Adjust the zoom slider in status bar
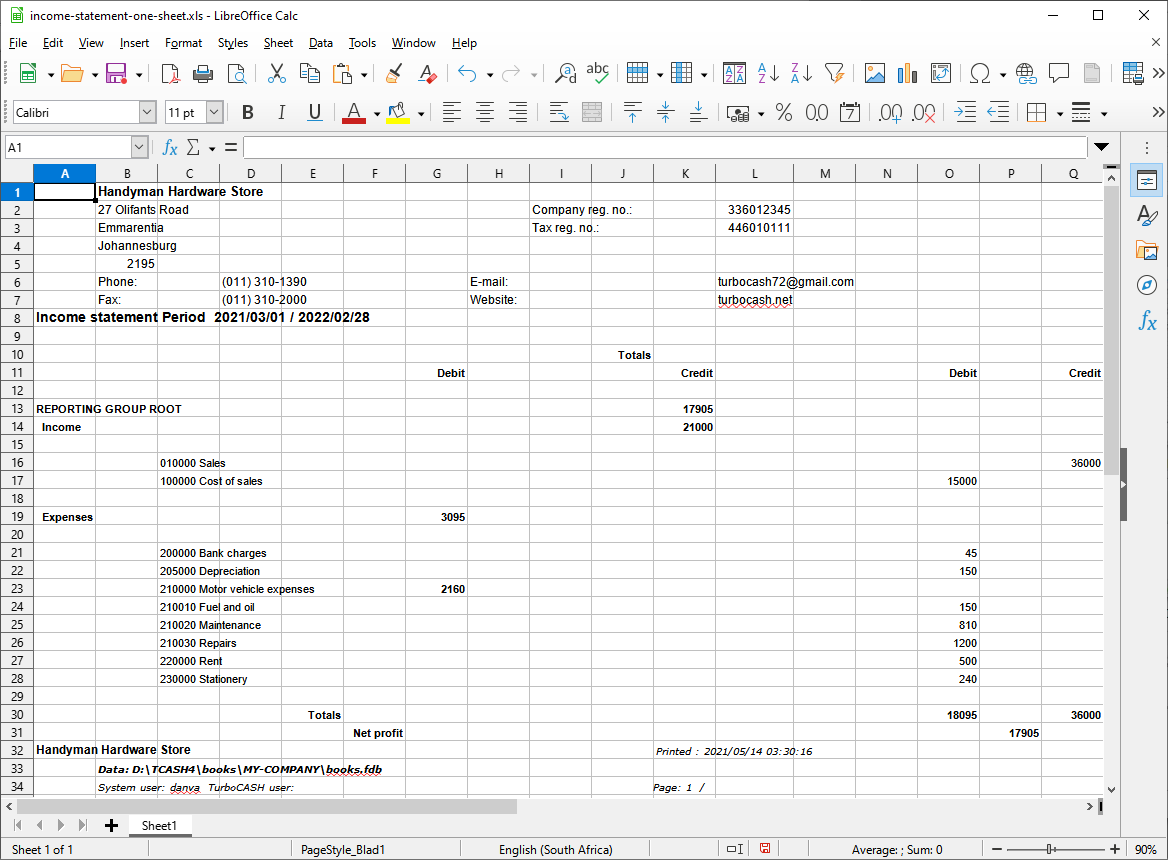This screenshot has height=860, width=1168. click(1050, 850)
